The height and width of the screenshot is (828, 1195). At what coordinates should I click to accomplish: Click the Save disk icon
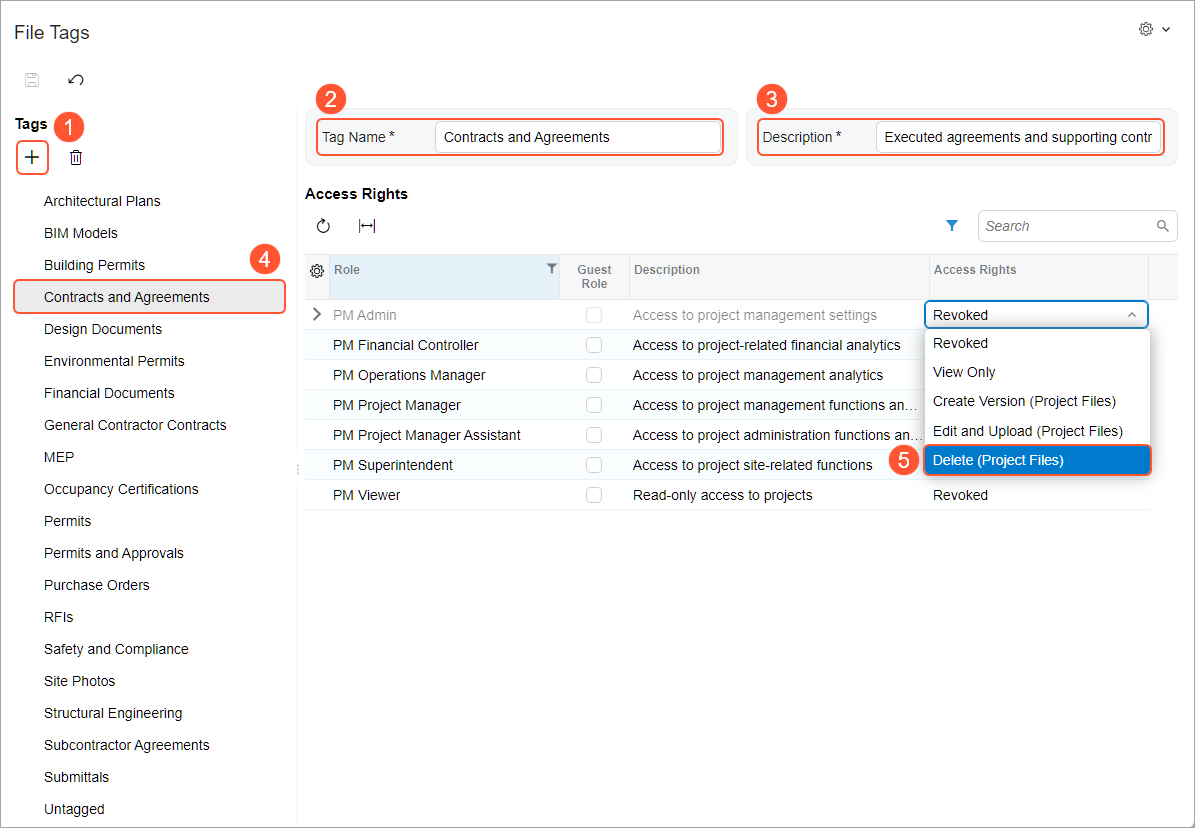(x=32, y=79)
